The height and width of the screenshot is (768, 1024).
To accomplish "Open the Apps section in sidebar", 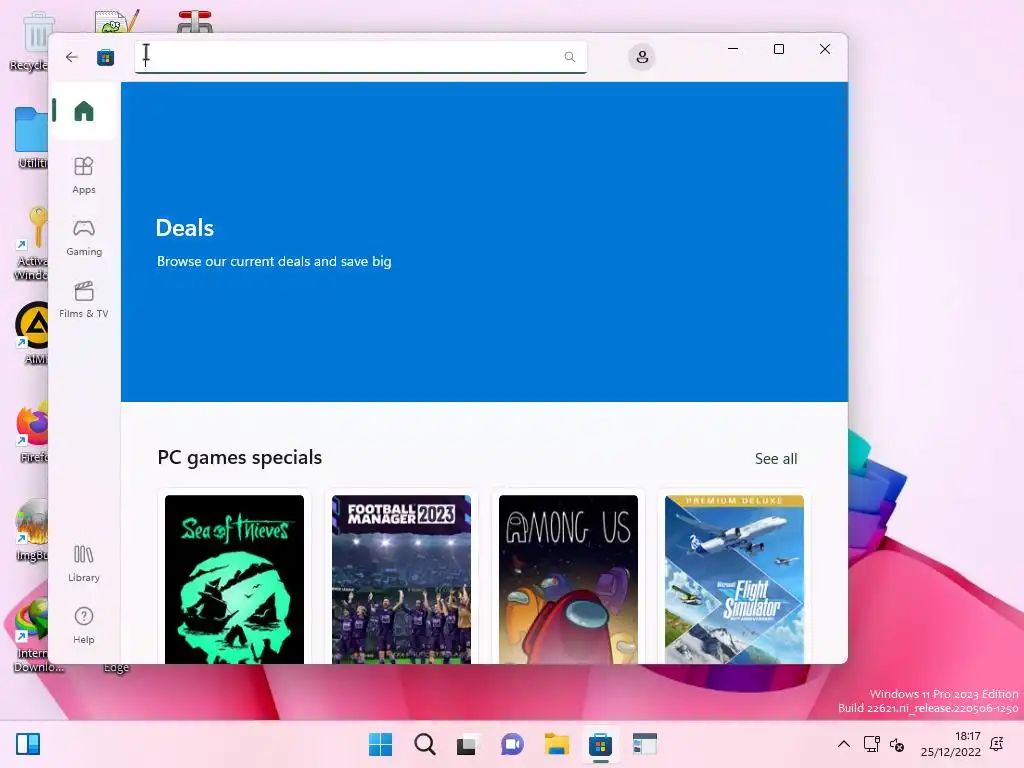I will (x=84, y=176).
